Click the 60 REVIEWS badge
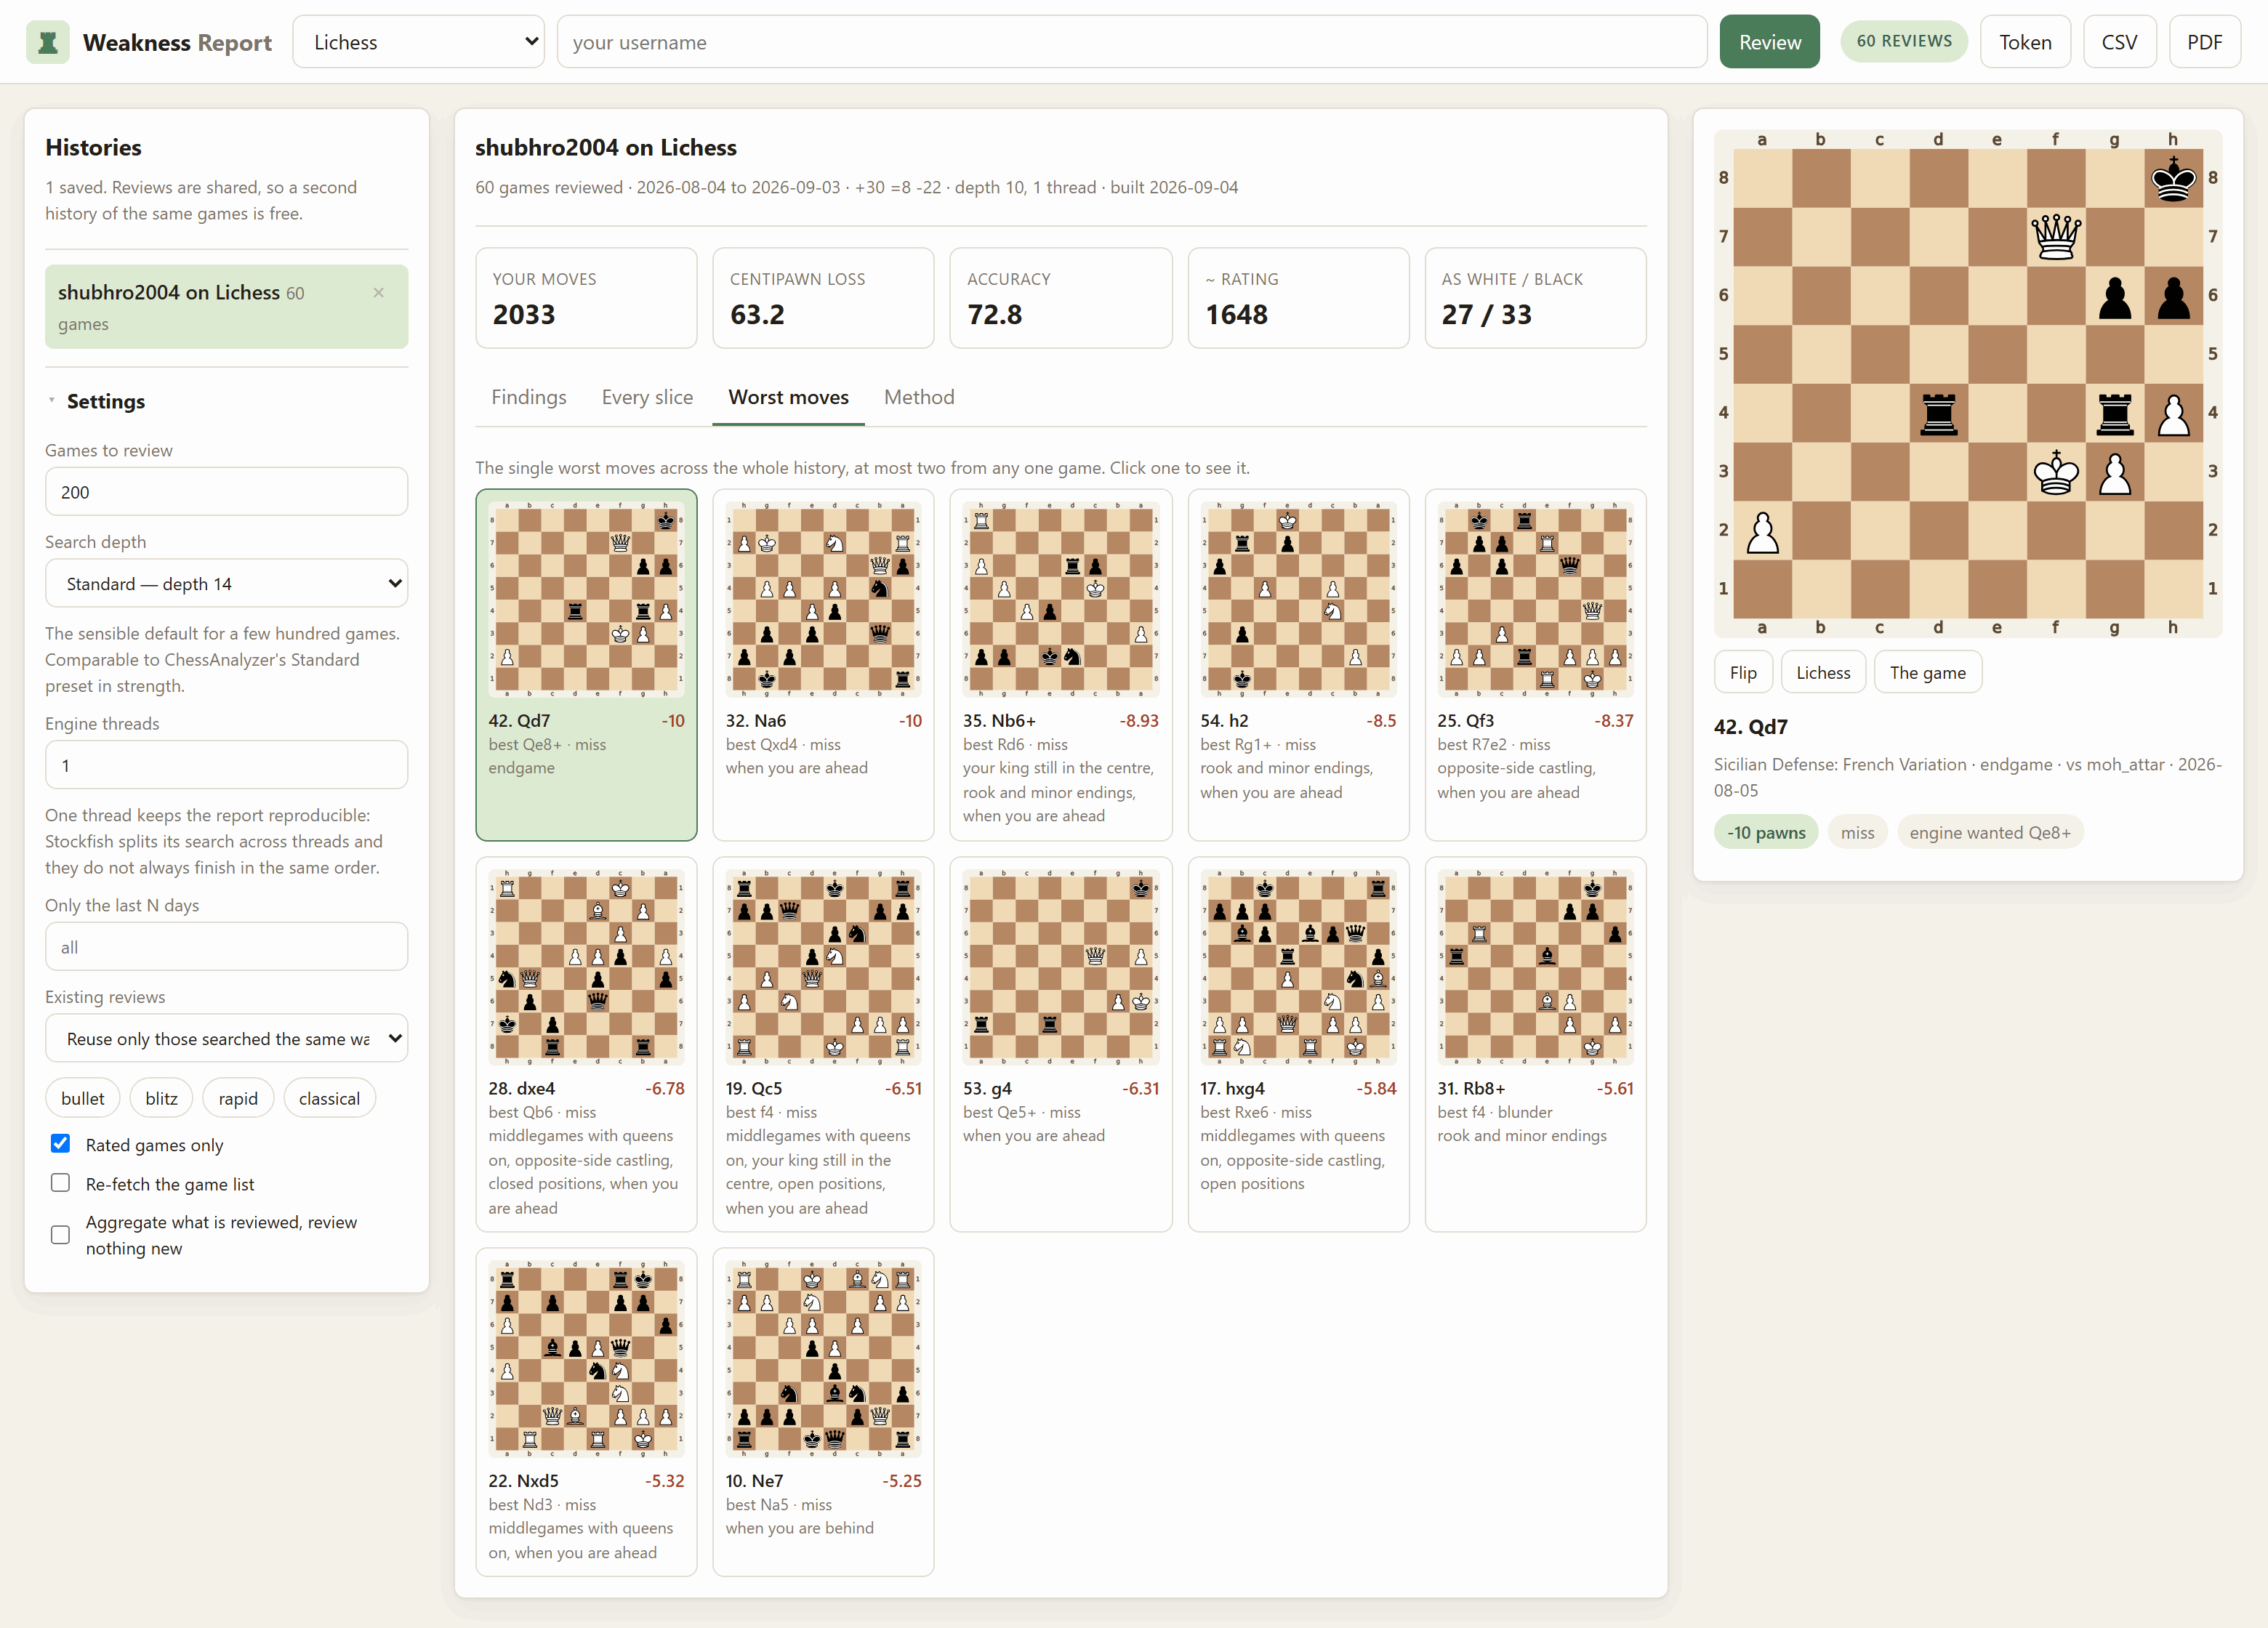The height and width of the screenshot is (1628, 2268). click(x=1904, y=41)
